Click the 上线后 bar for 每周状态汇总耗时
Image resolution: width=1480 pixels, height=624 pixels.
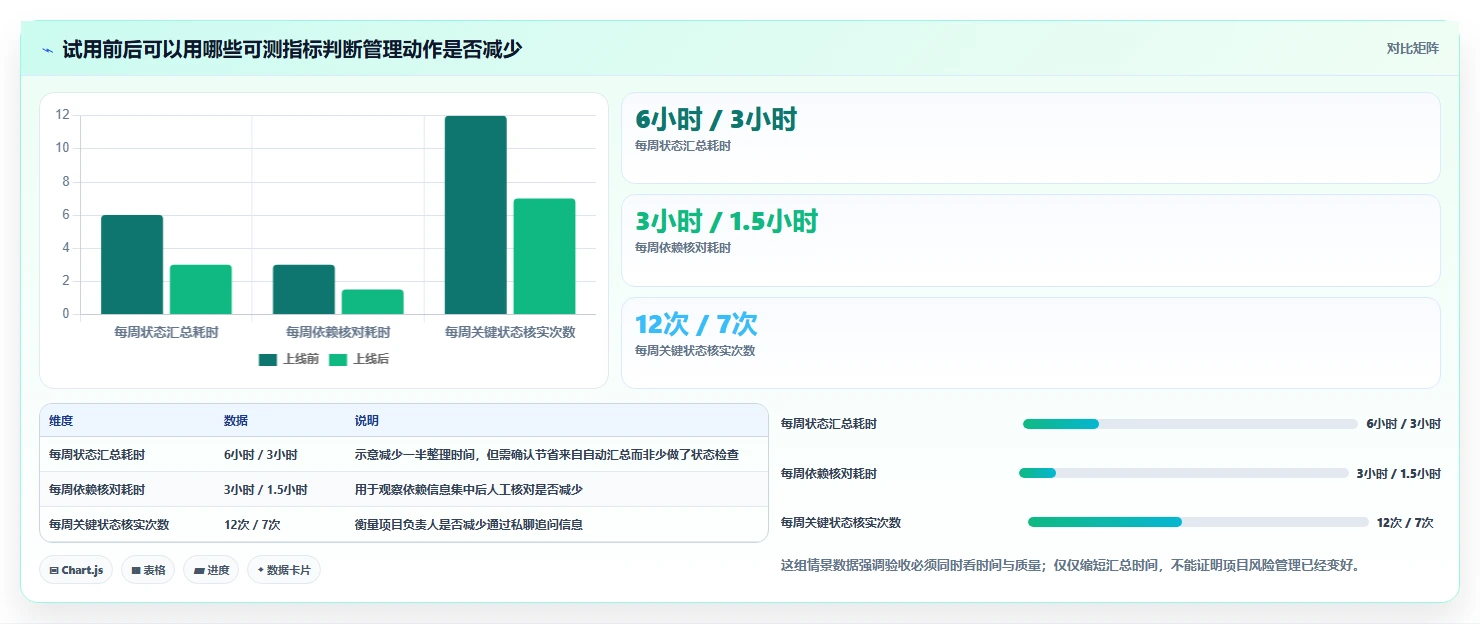(201, 290)
